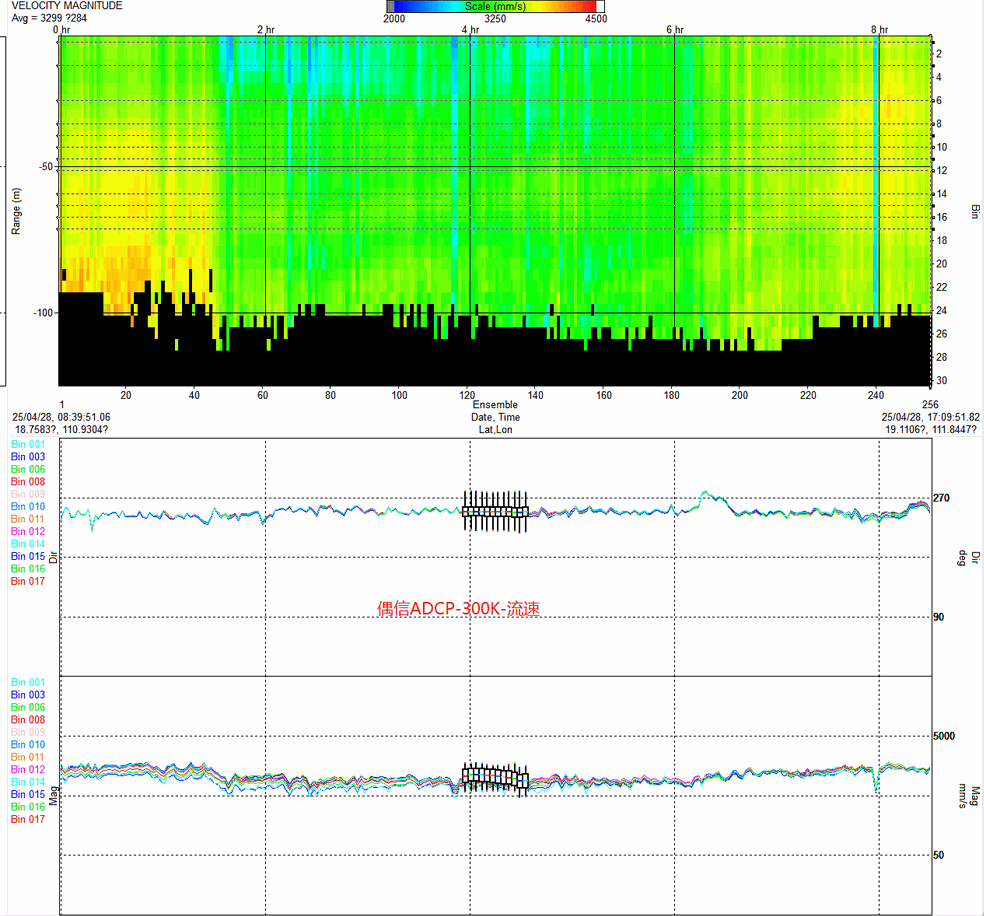
Task: Click the Ensemble axis label
Action: coord(495,405)
